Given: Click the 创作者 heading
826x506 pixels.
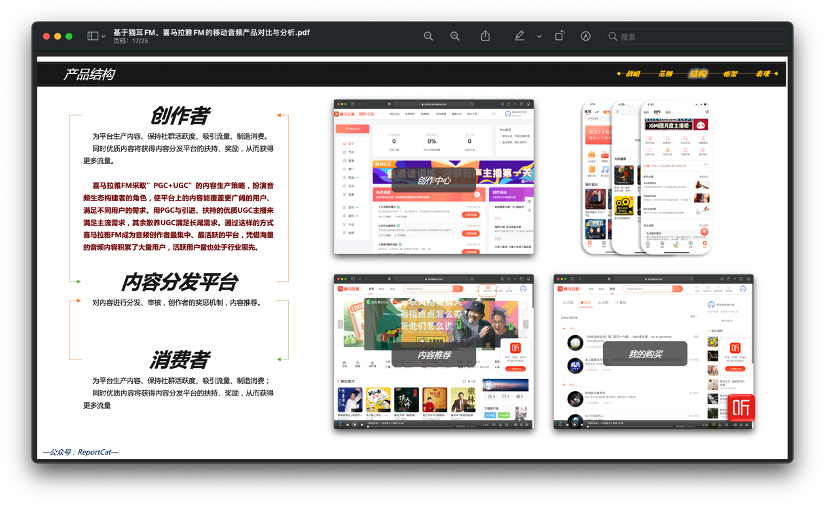Looking at the screenshot, I should 180,116.
